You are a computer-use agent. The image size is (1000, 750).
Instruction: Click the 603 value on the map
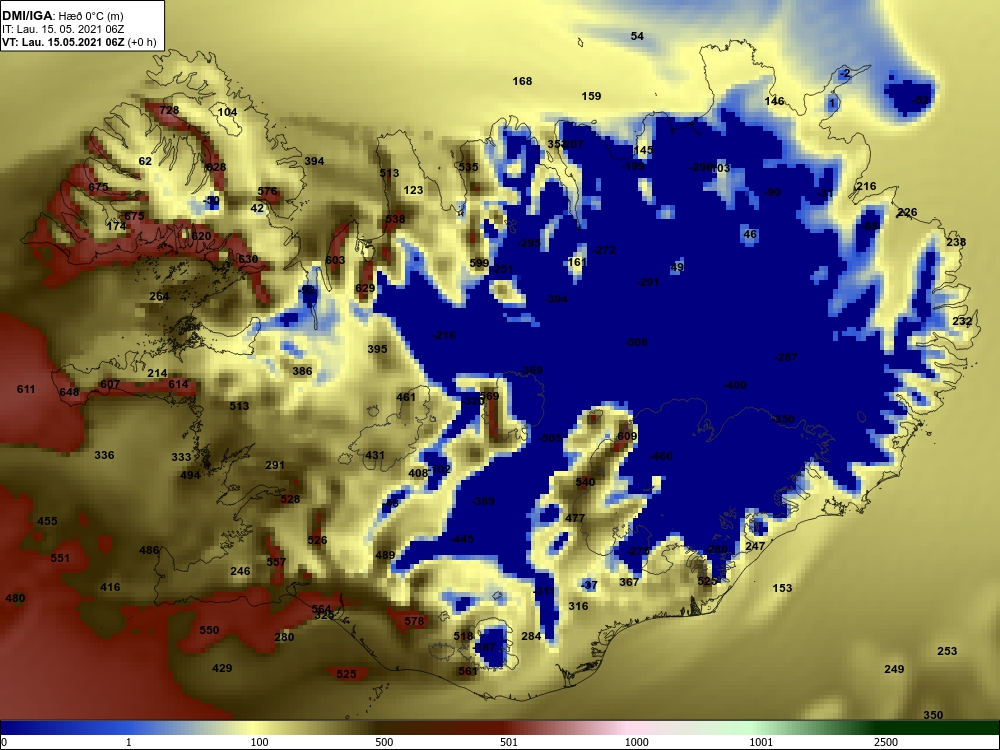pos(335,260)
